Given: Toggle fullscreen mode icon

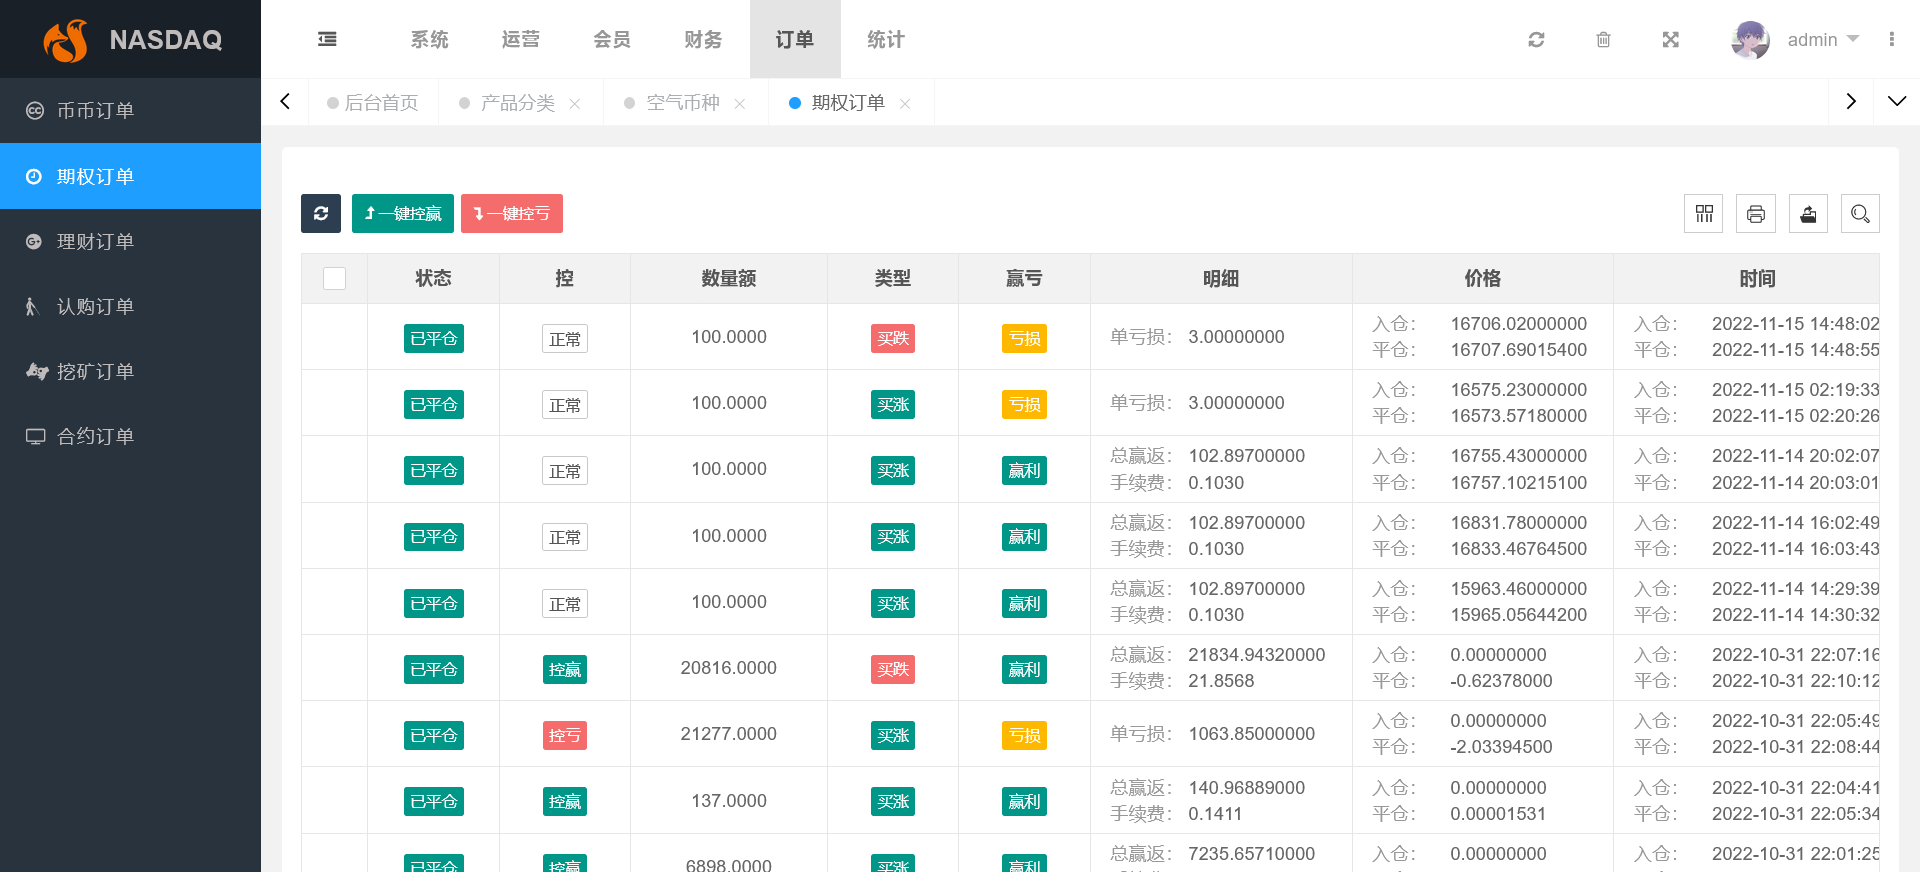Looking at the screenshot, I should [1670, 40].
